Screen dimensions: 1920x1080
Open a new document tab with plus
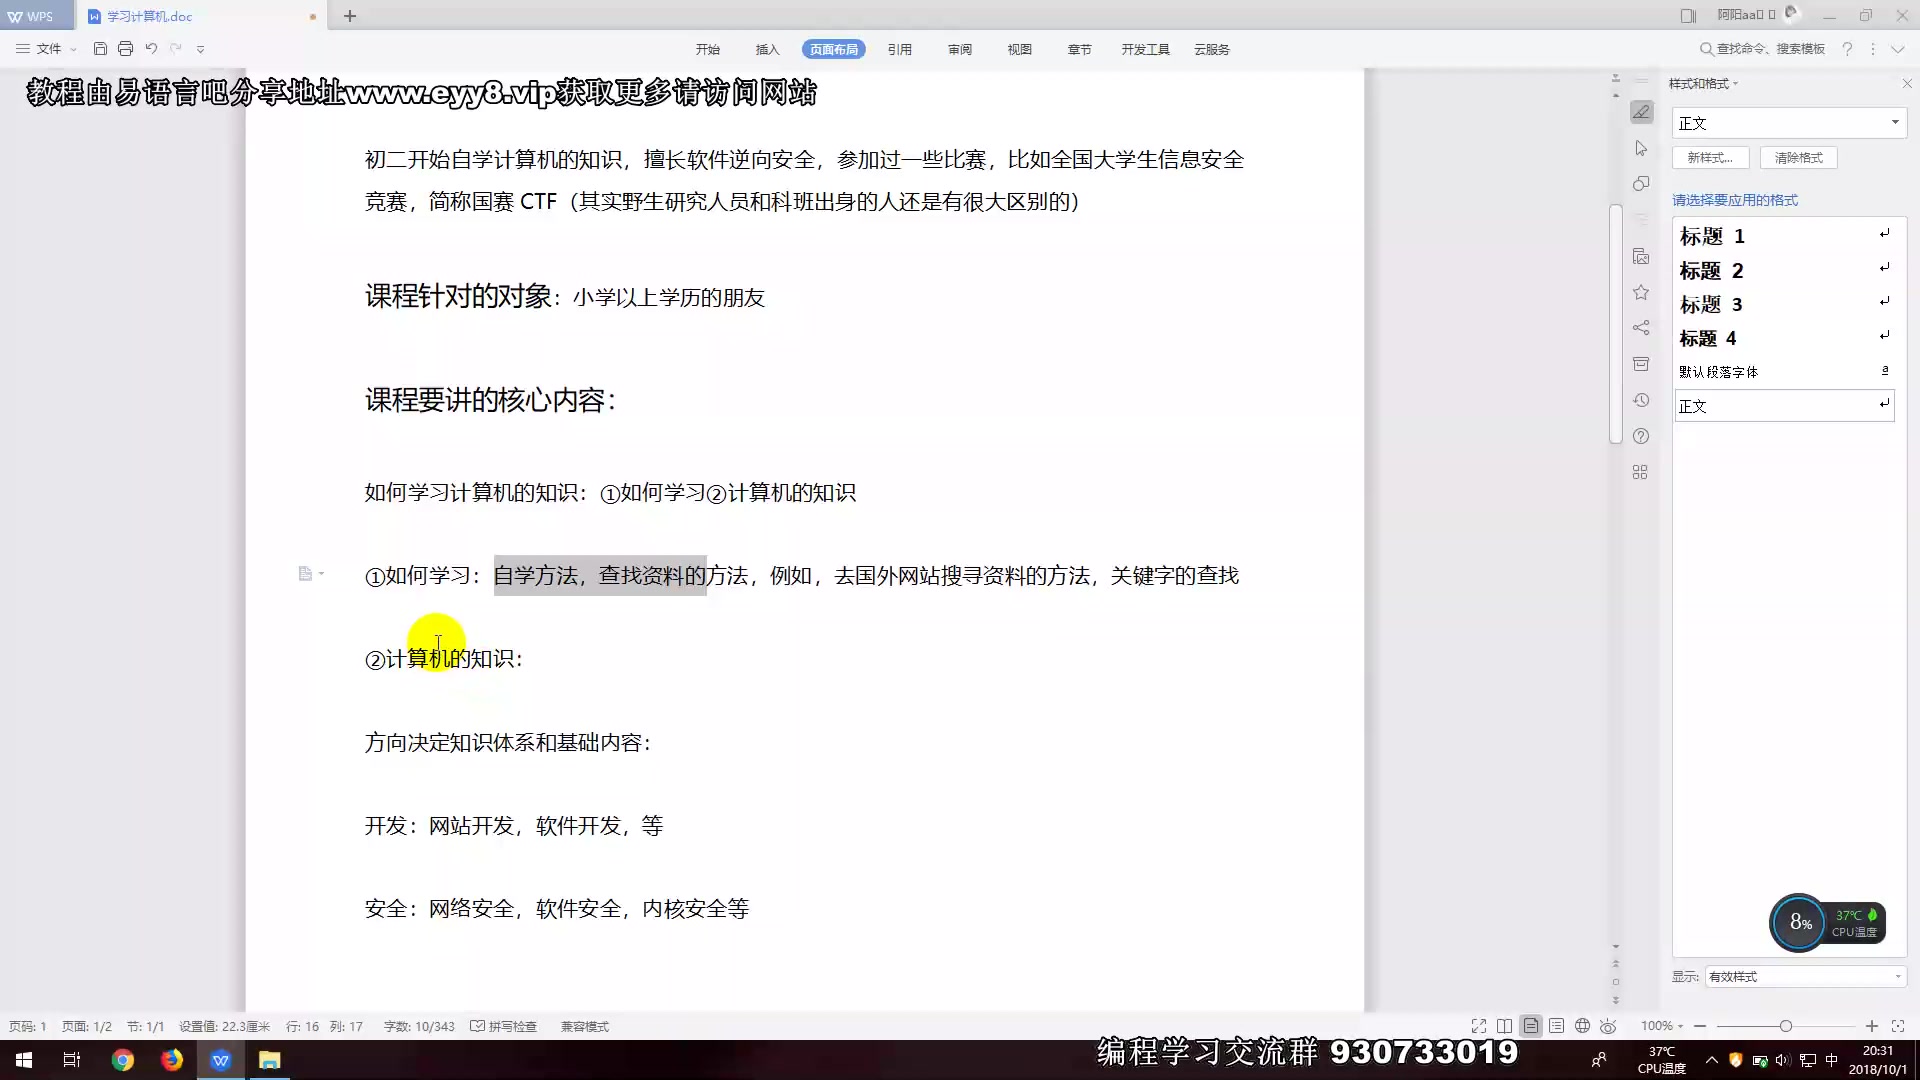[350, 16]
